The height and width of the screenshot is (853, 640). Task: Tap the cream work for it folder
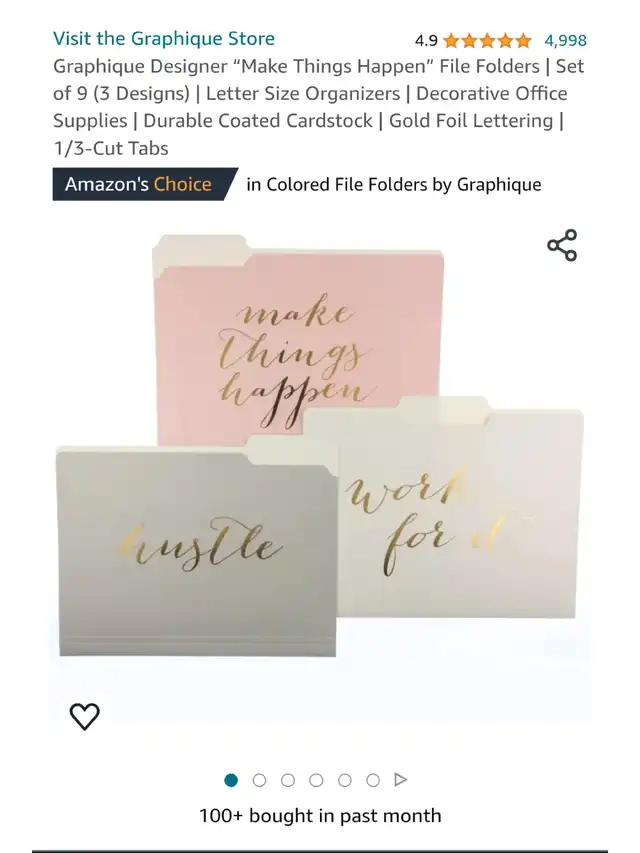pyautogui.click(x=460, y=511)
